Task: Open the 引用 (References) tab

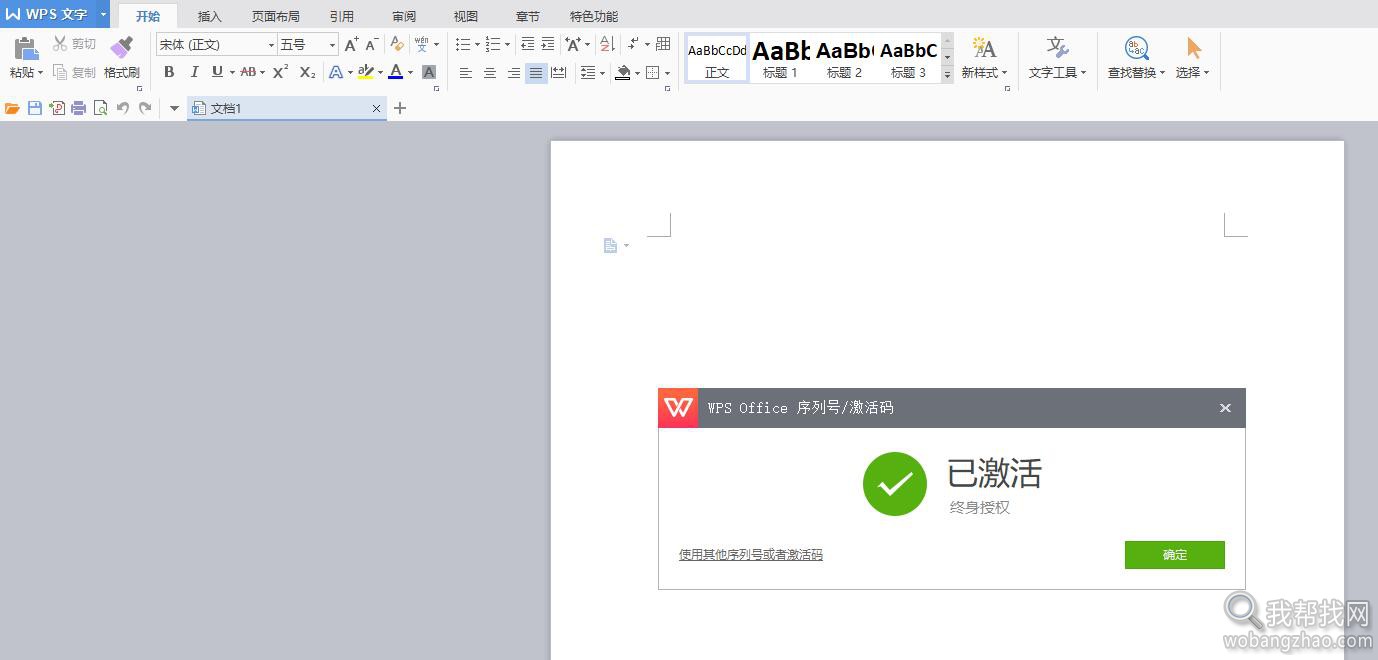Action: click(342, 16)
